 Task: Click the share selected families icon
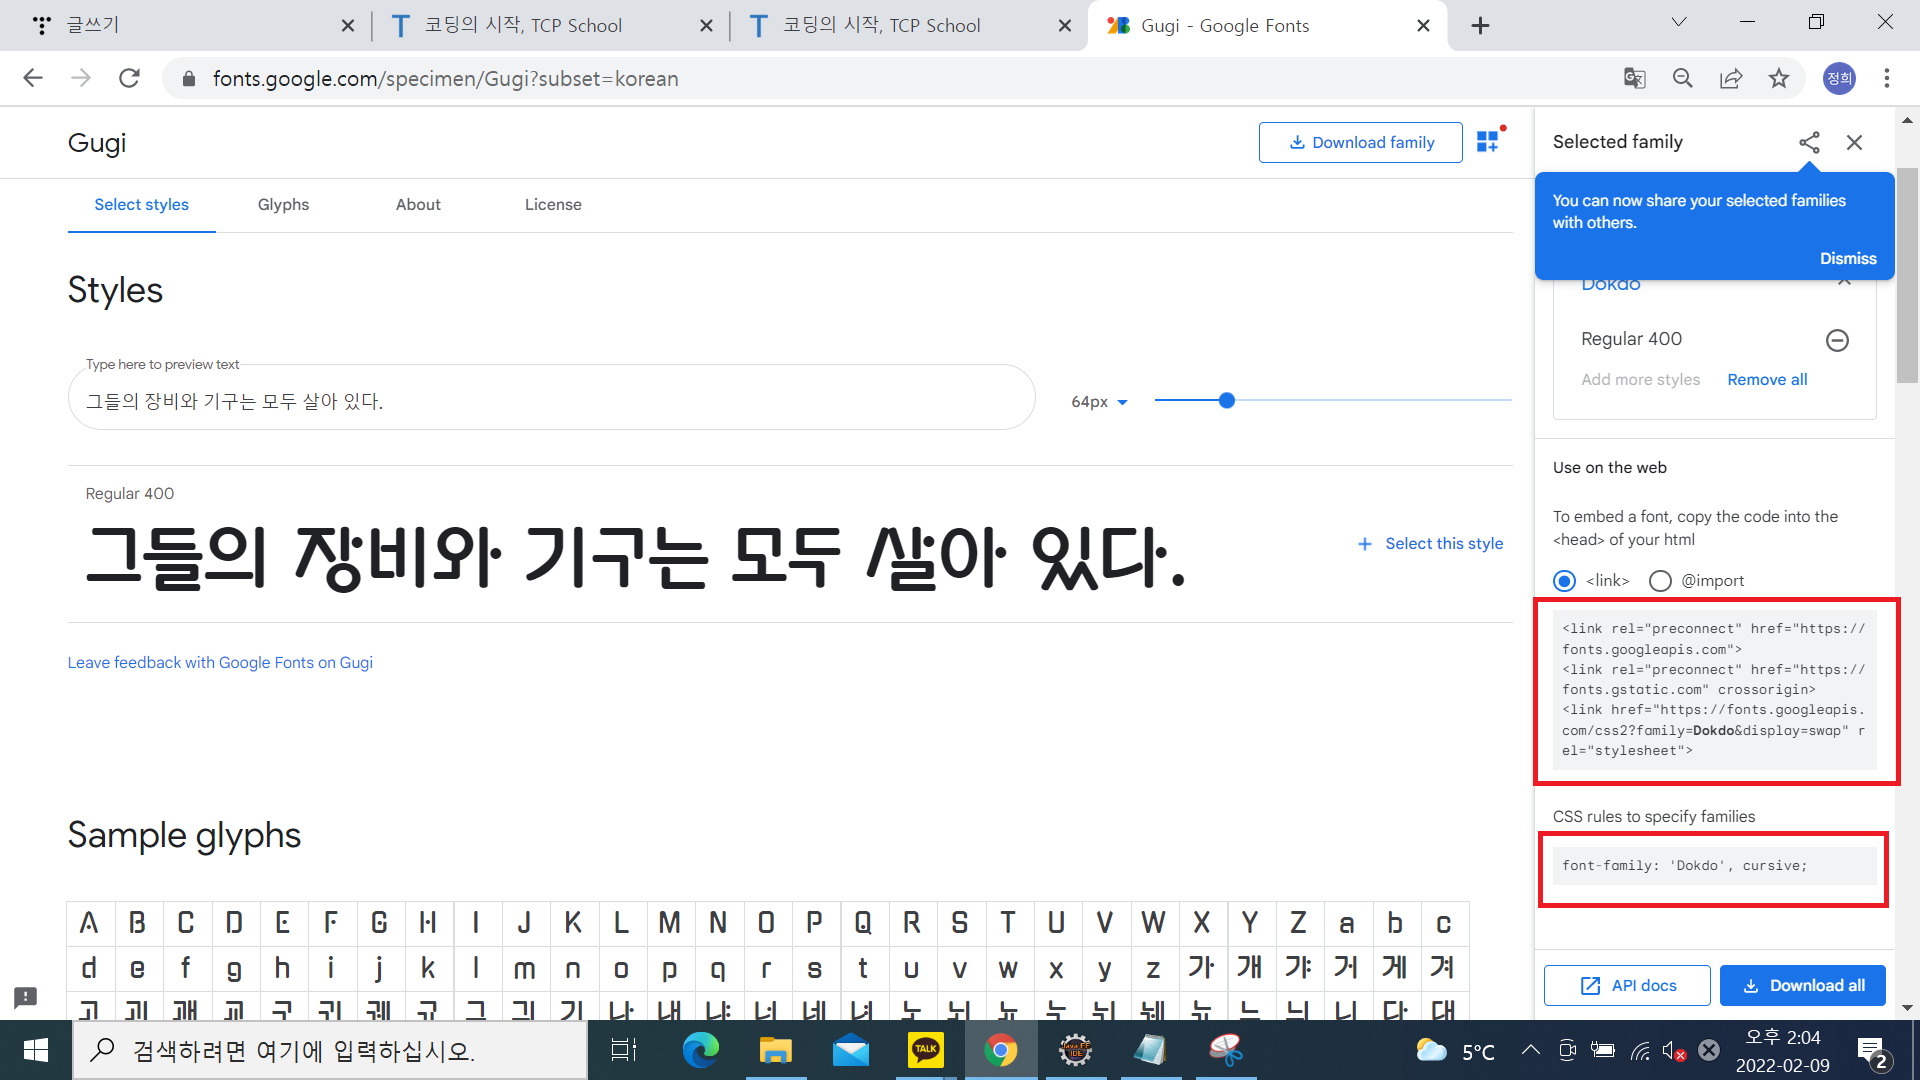[x=1809, y=142]
